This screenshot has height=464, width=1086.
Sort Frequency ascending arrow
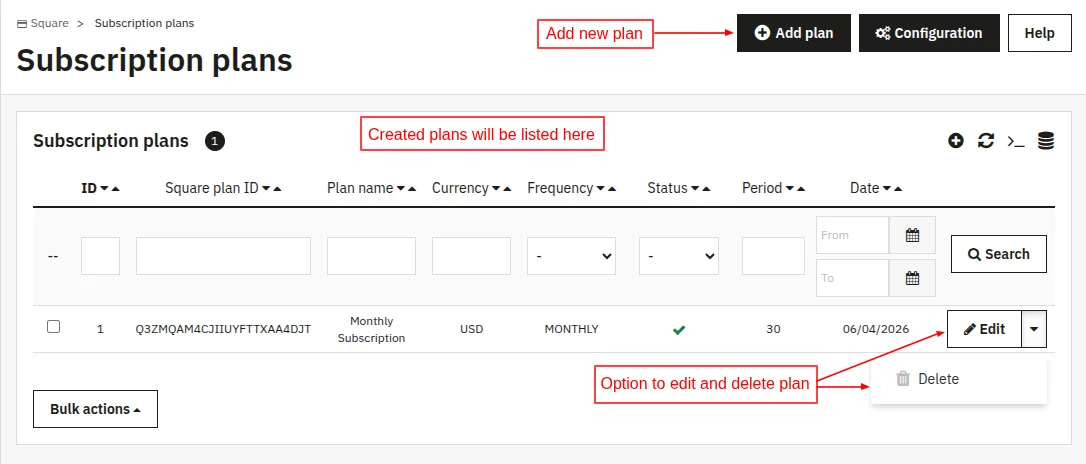click(x=612, y=188)
